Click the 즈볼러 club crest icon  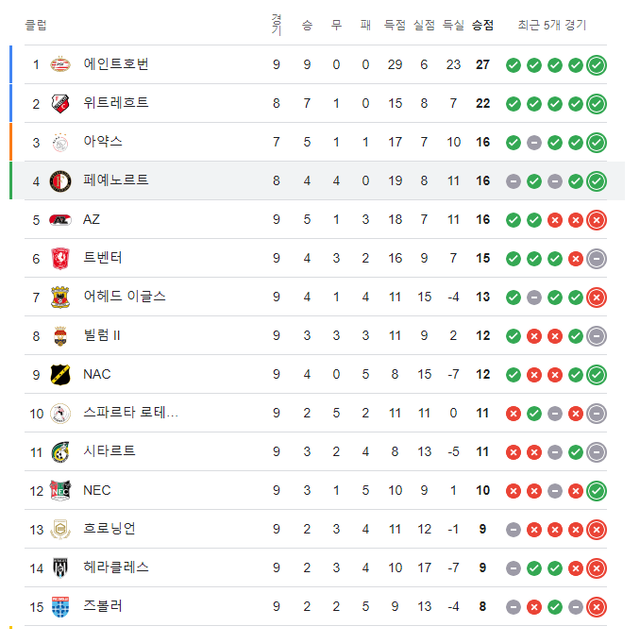click(x=60, y=606)
